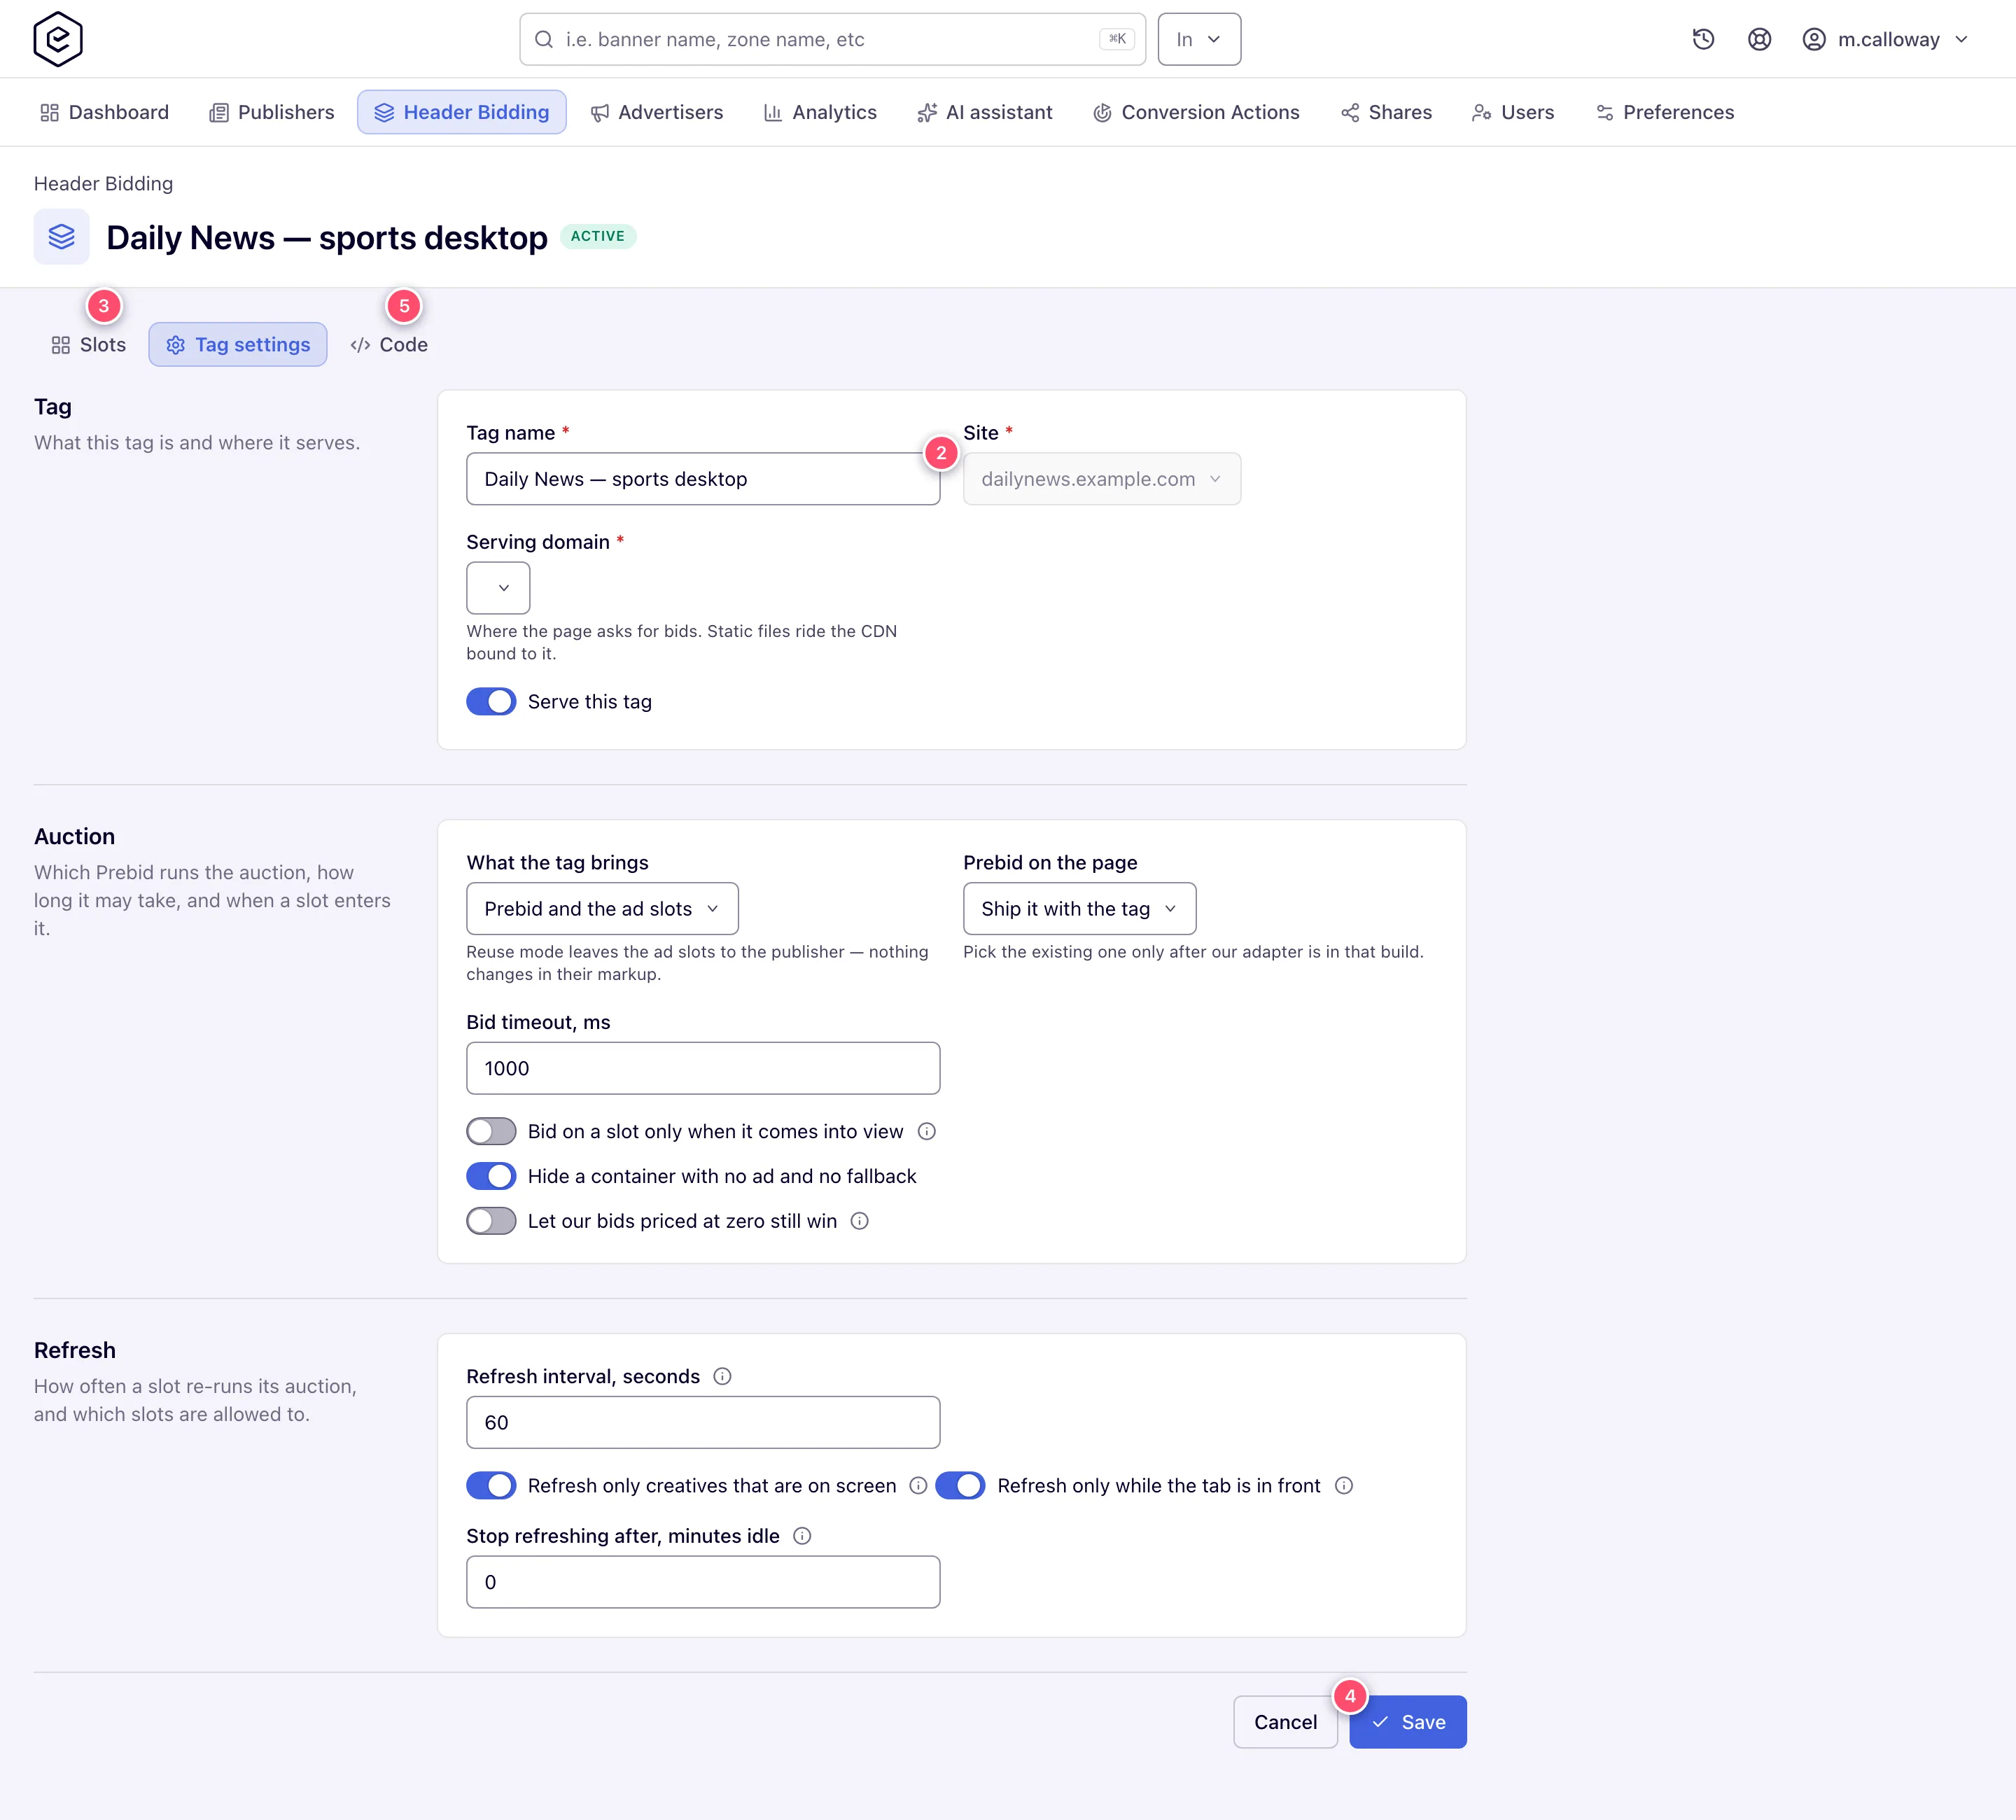Switch to the Code tab

389,344
